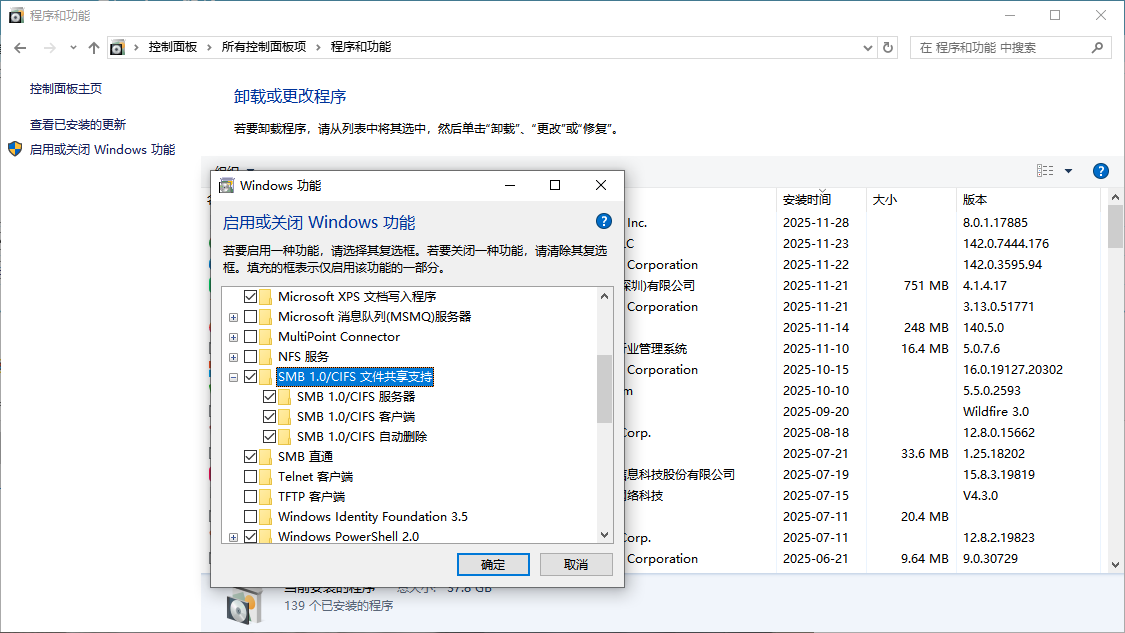Click the refresh button next to address bar

click(888, 47)
